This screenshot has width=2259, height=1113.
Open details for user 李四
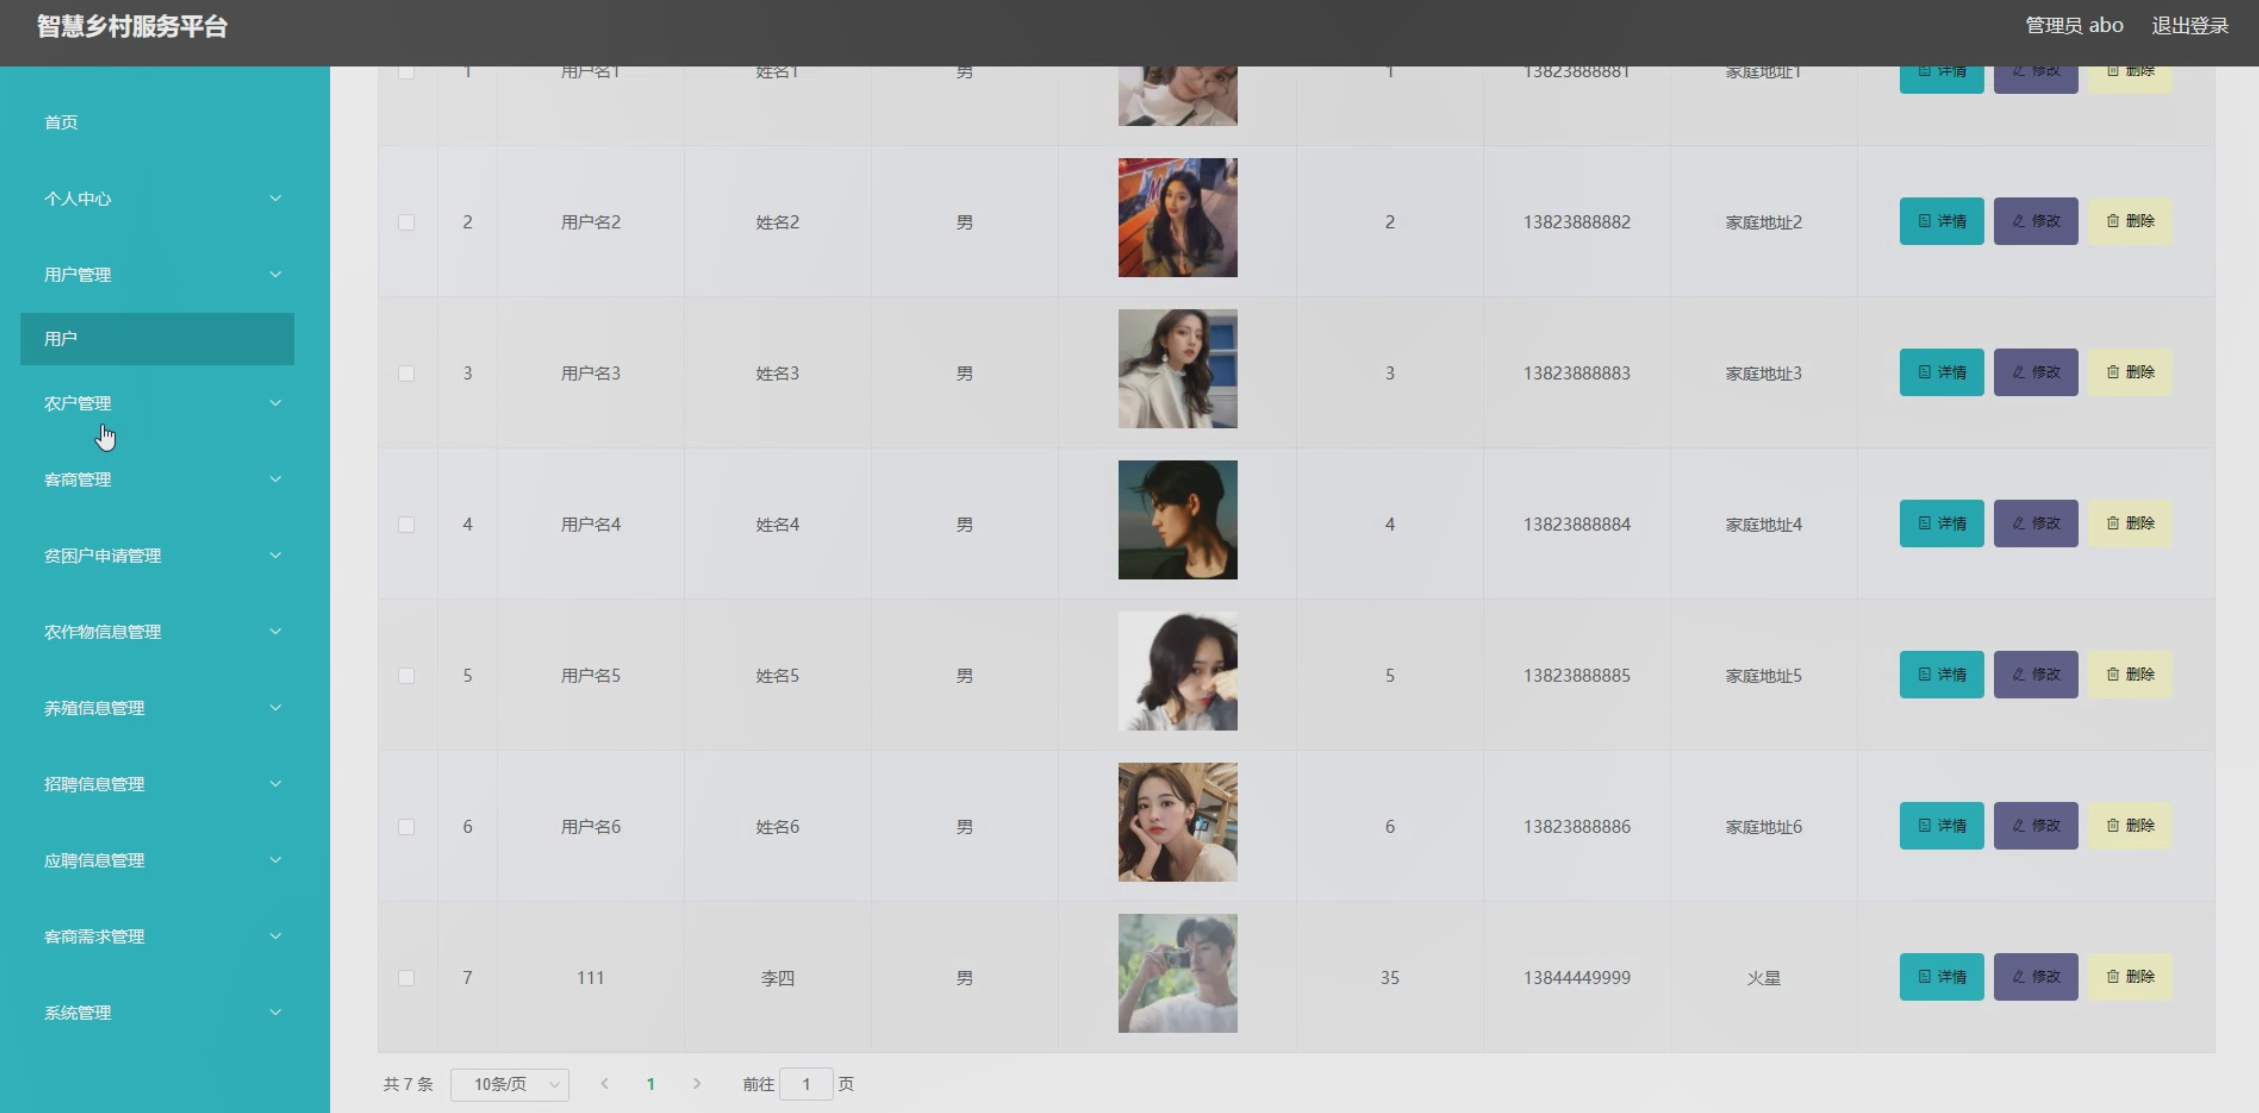coord(1940,976)
